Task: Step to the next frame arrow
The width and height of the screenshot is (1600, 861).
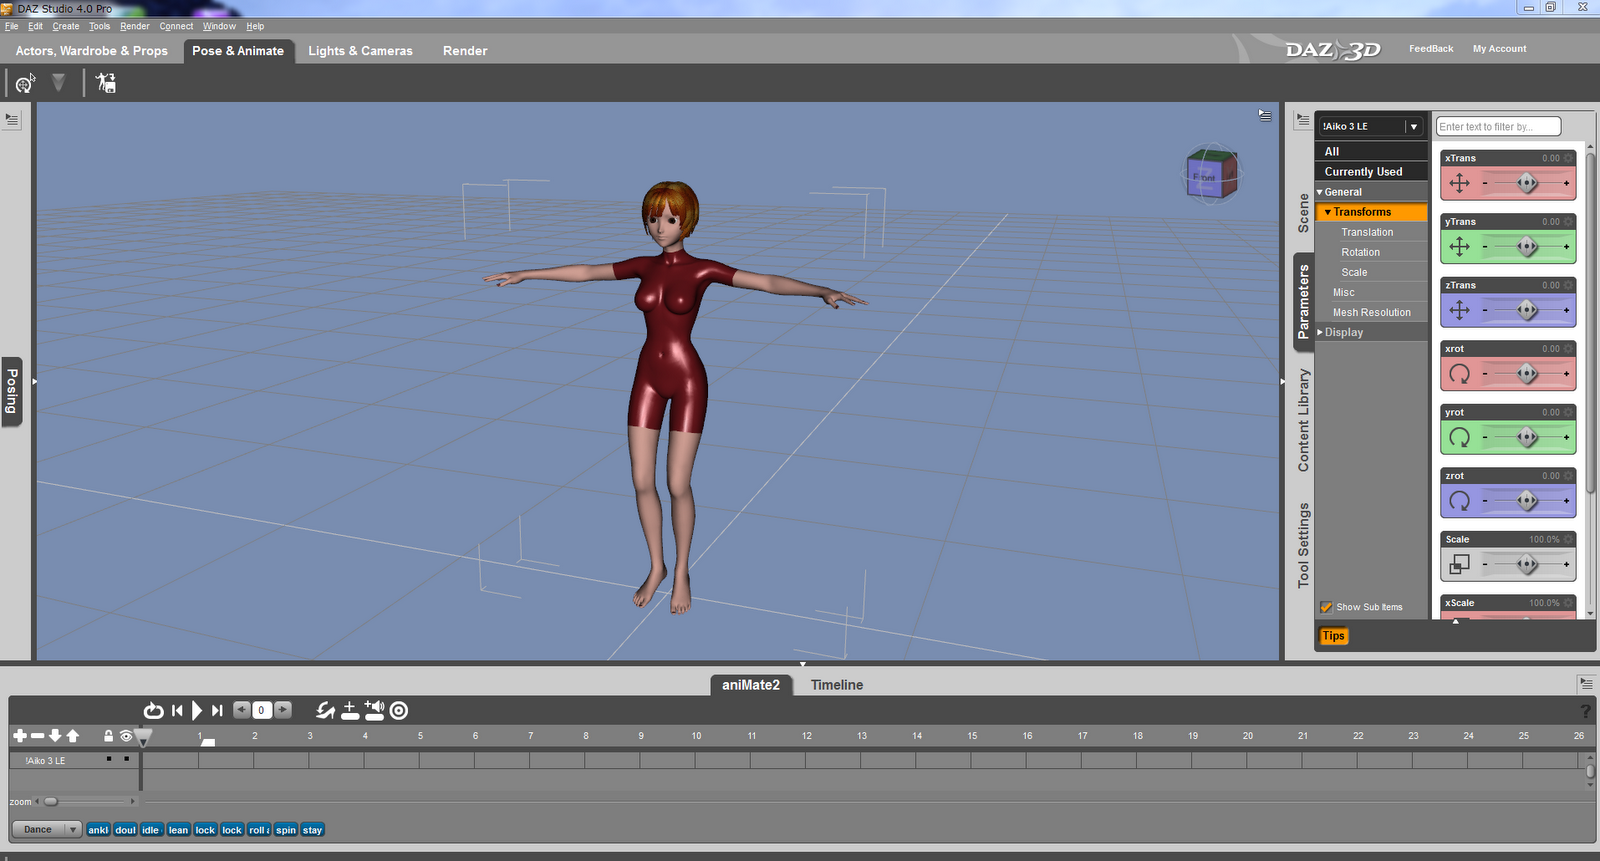Action: coord(283,709)
